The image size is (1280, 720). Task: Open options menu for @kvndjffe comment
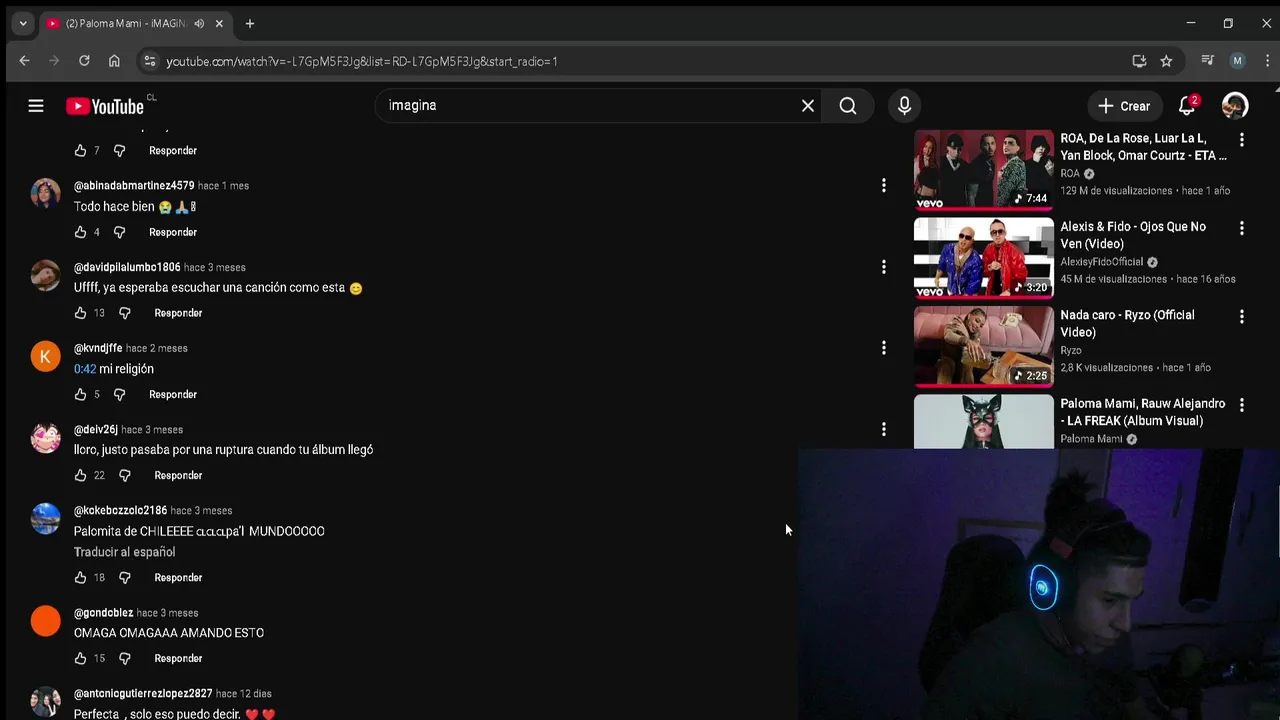[x=883, y=348]
